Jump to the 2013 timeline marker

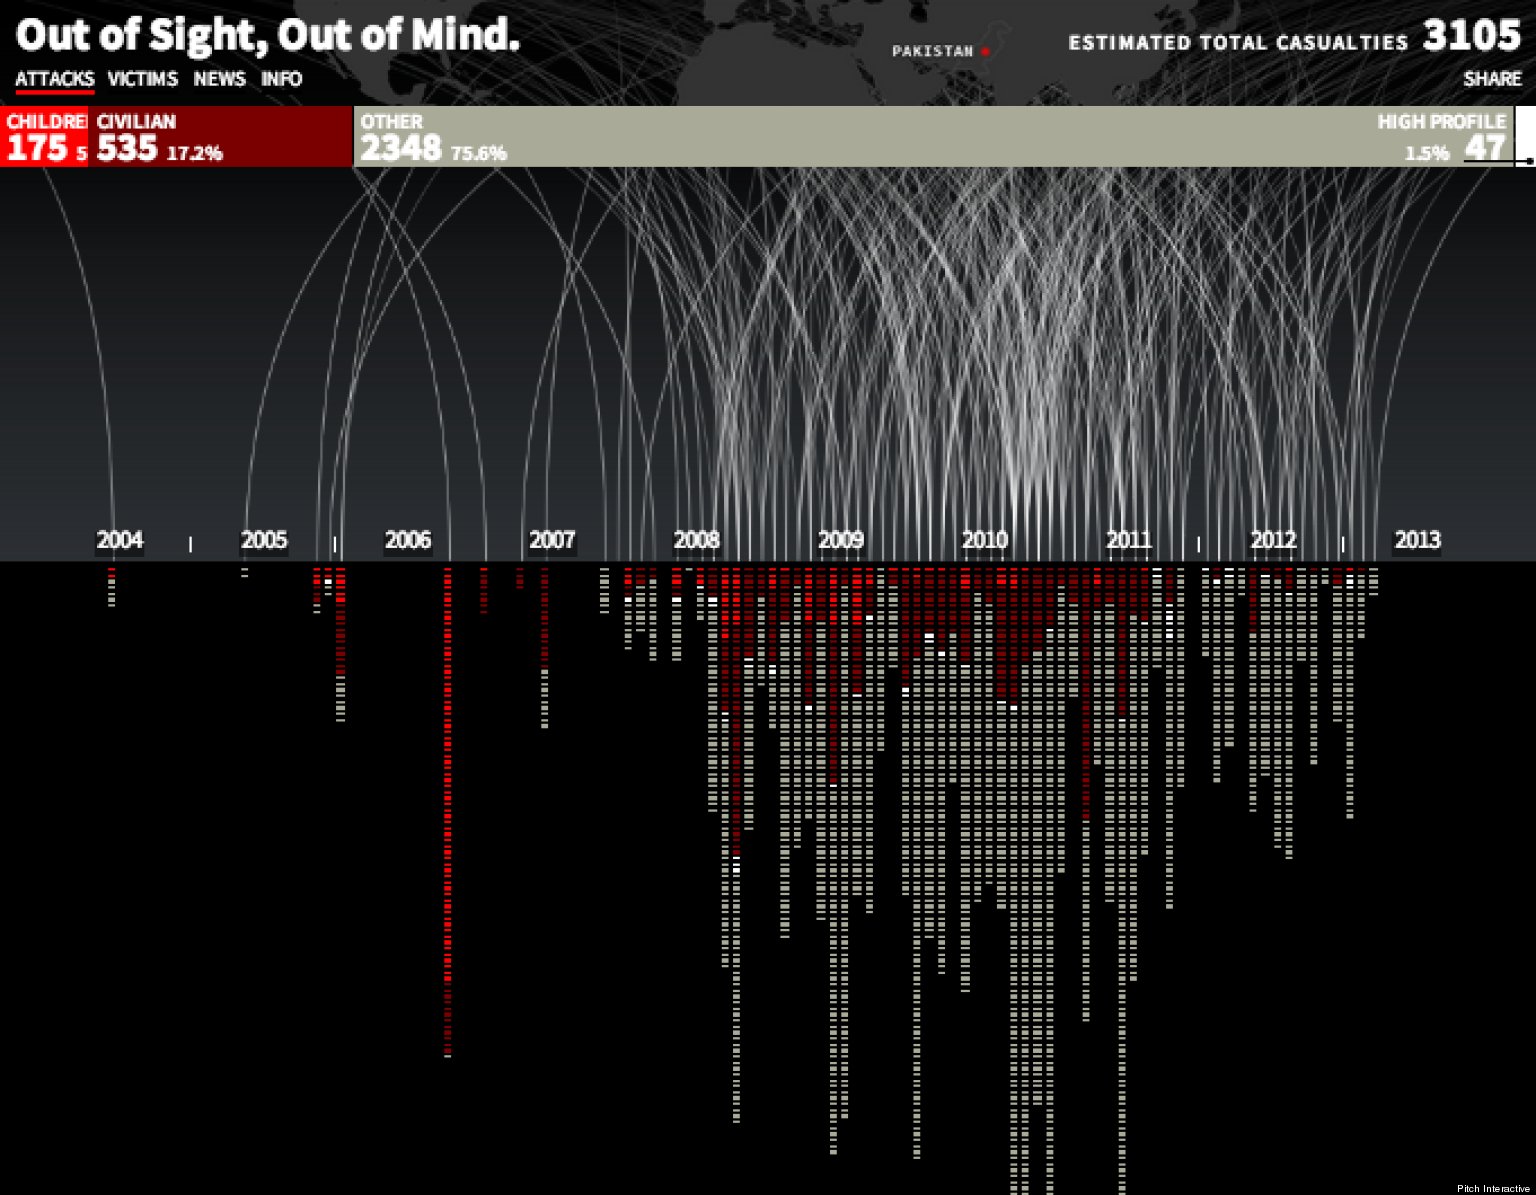coord(1418,540)
